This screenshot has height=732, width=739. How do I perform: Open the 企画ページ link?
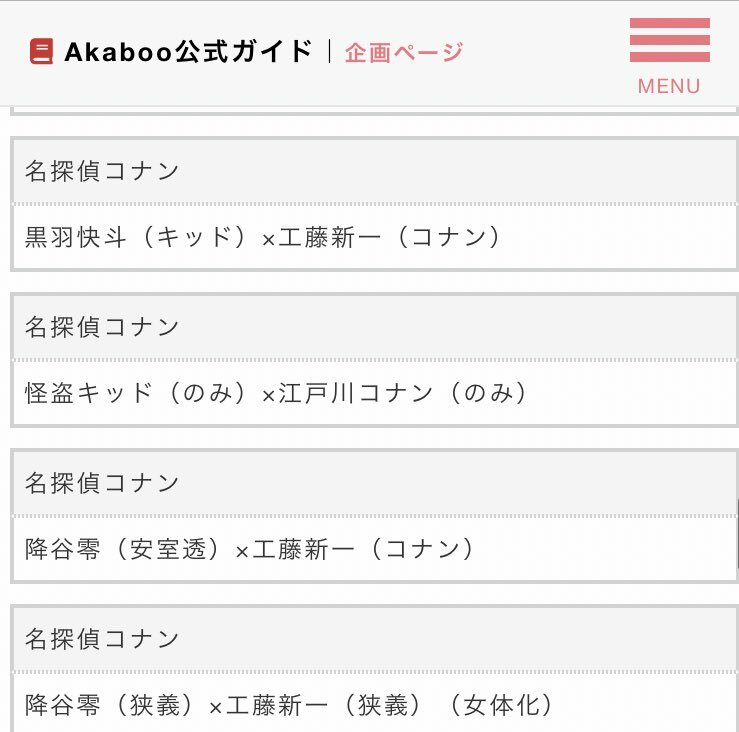pyautogui.click(x=404, y=52)
